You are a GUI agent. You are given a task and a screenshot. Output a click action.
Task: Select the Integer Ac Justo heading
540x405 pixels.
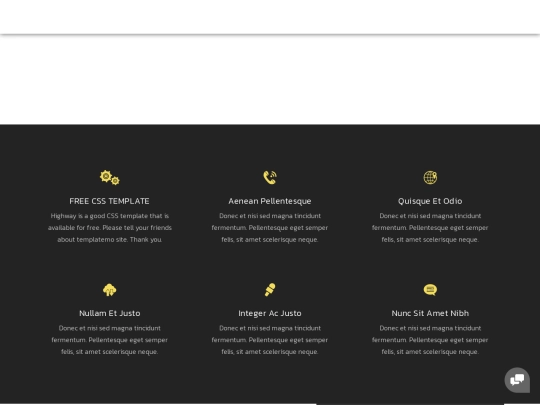pos(270,313)
